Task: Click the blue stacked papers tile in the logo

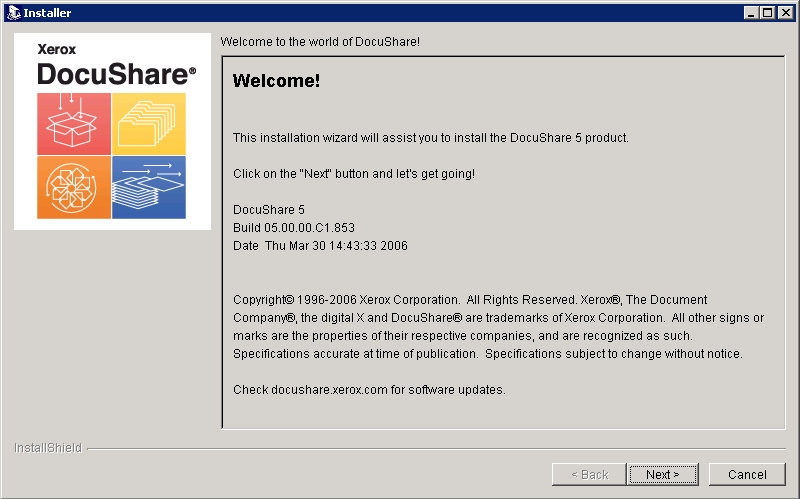Action: tap(149, 187)
